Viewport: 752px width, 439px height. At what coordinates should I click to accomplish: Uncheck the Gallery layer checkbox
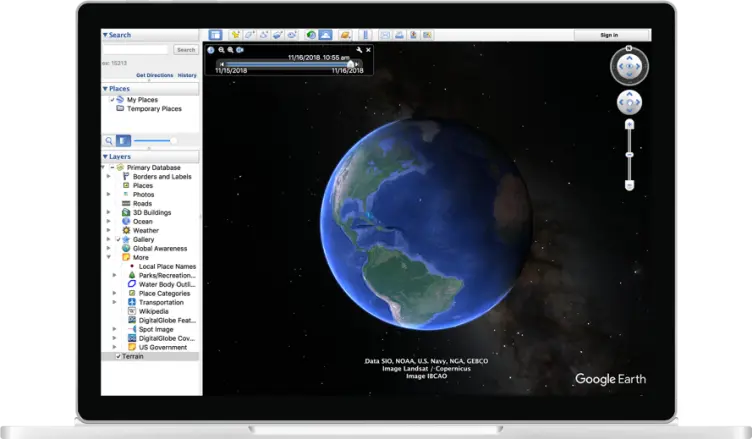pyautogui.click(x=118, y=240)
